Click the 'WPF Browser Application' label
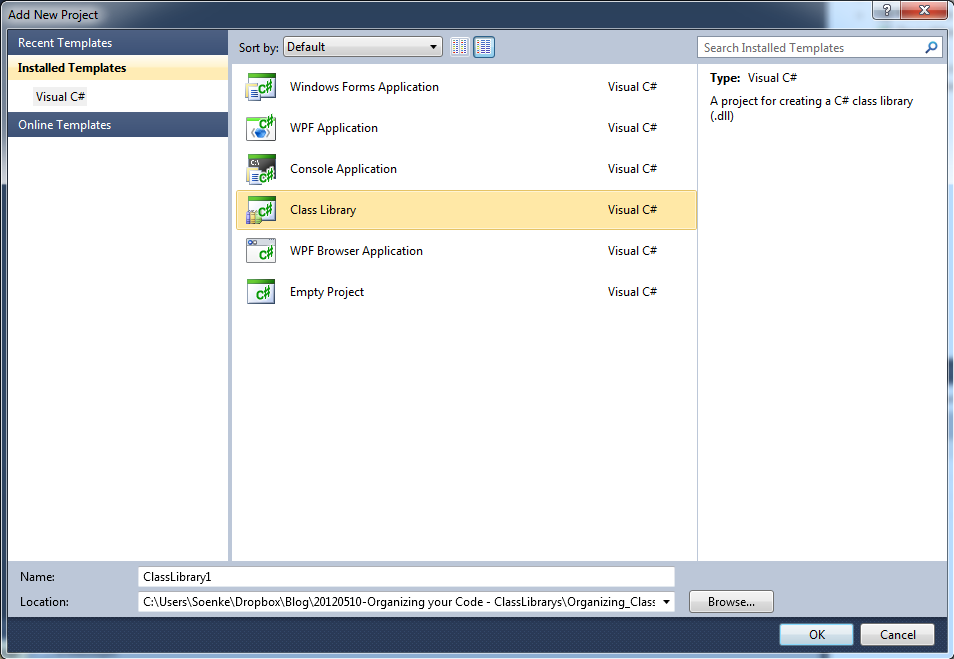Viewport: 954px width, 659px height. (356, 251)
